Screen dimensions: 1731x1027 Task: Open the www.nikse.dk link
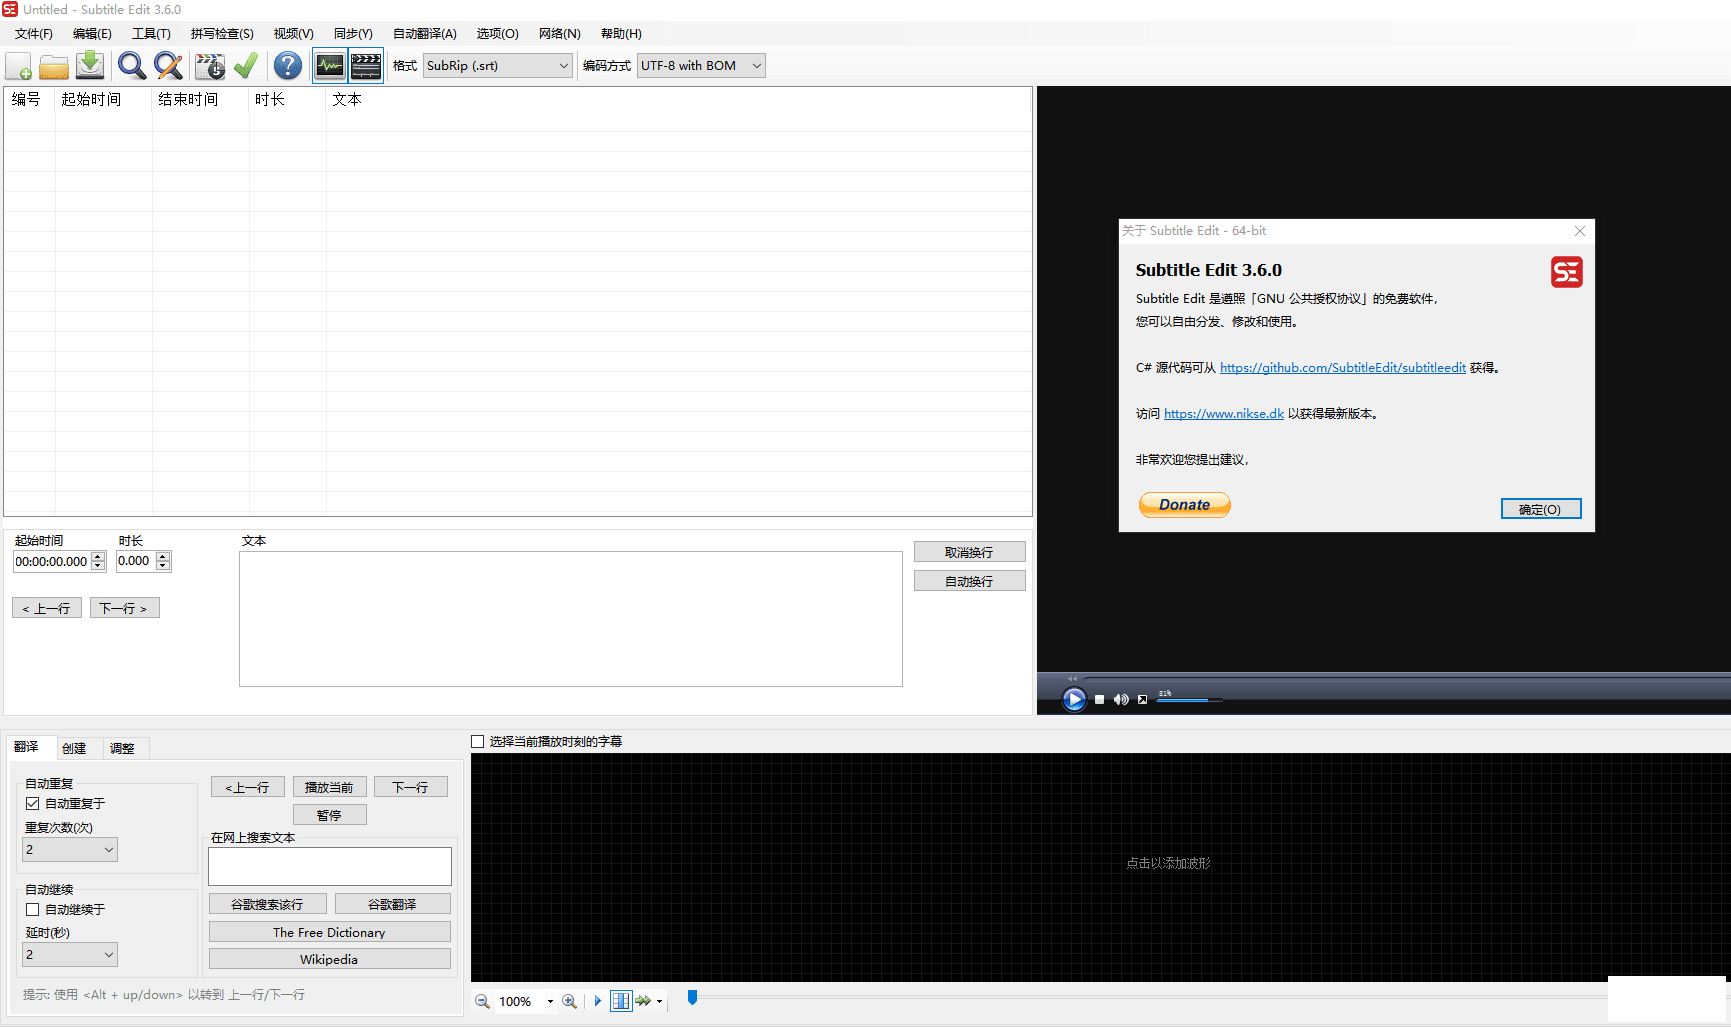(1223, 414)
